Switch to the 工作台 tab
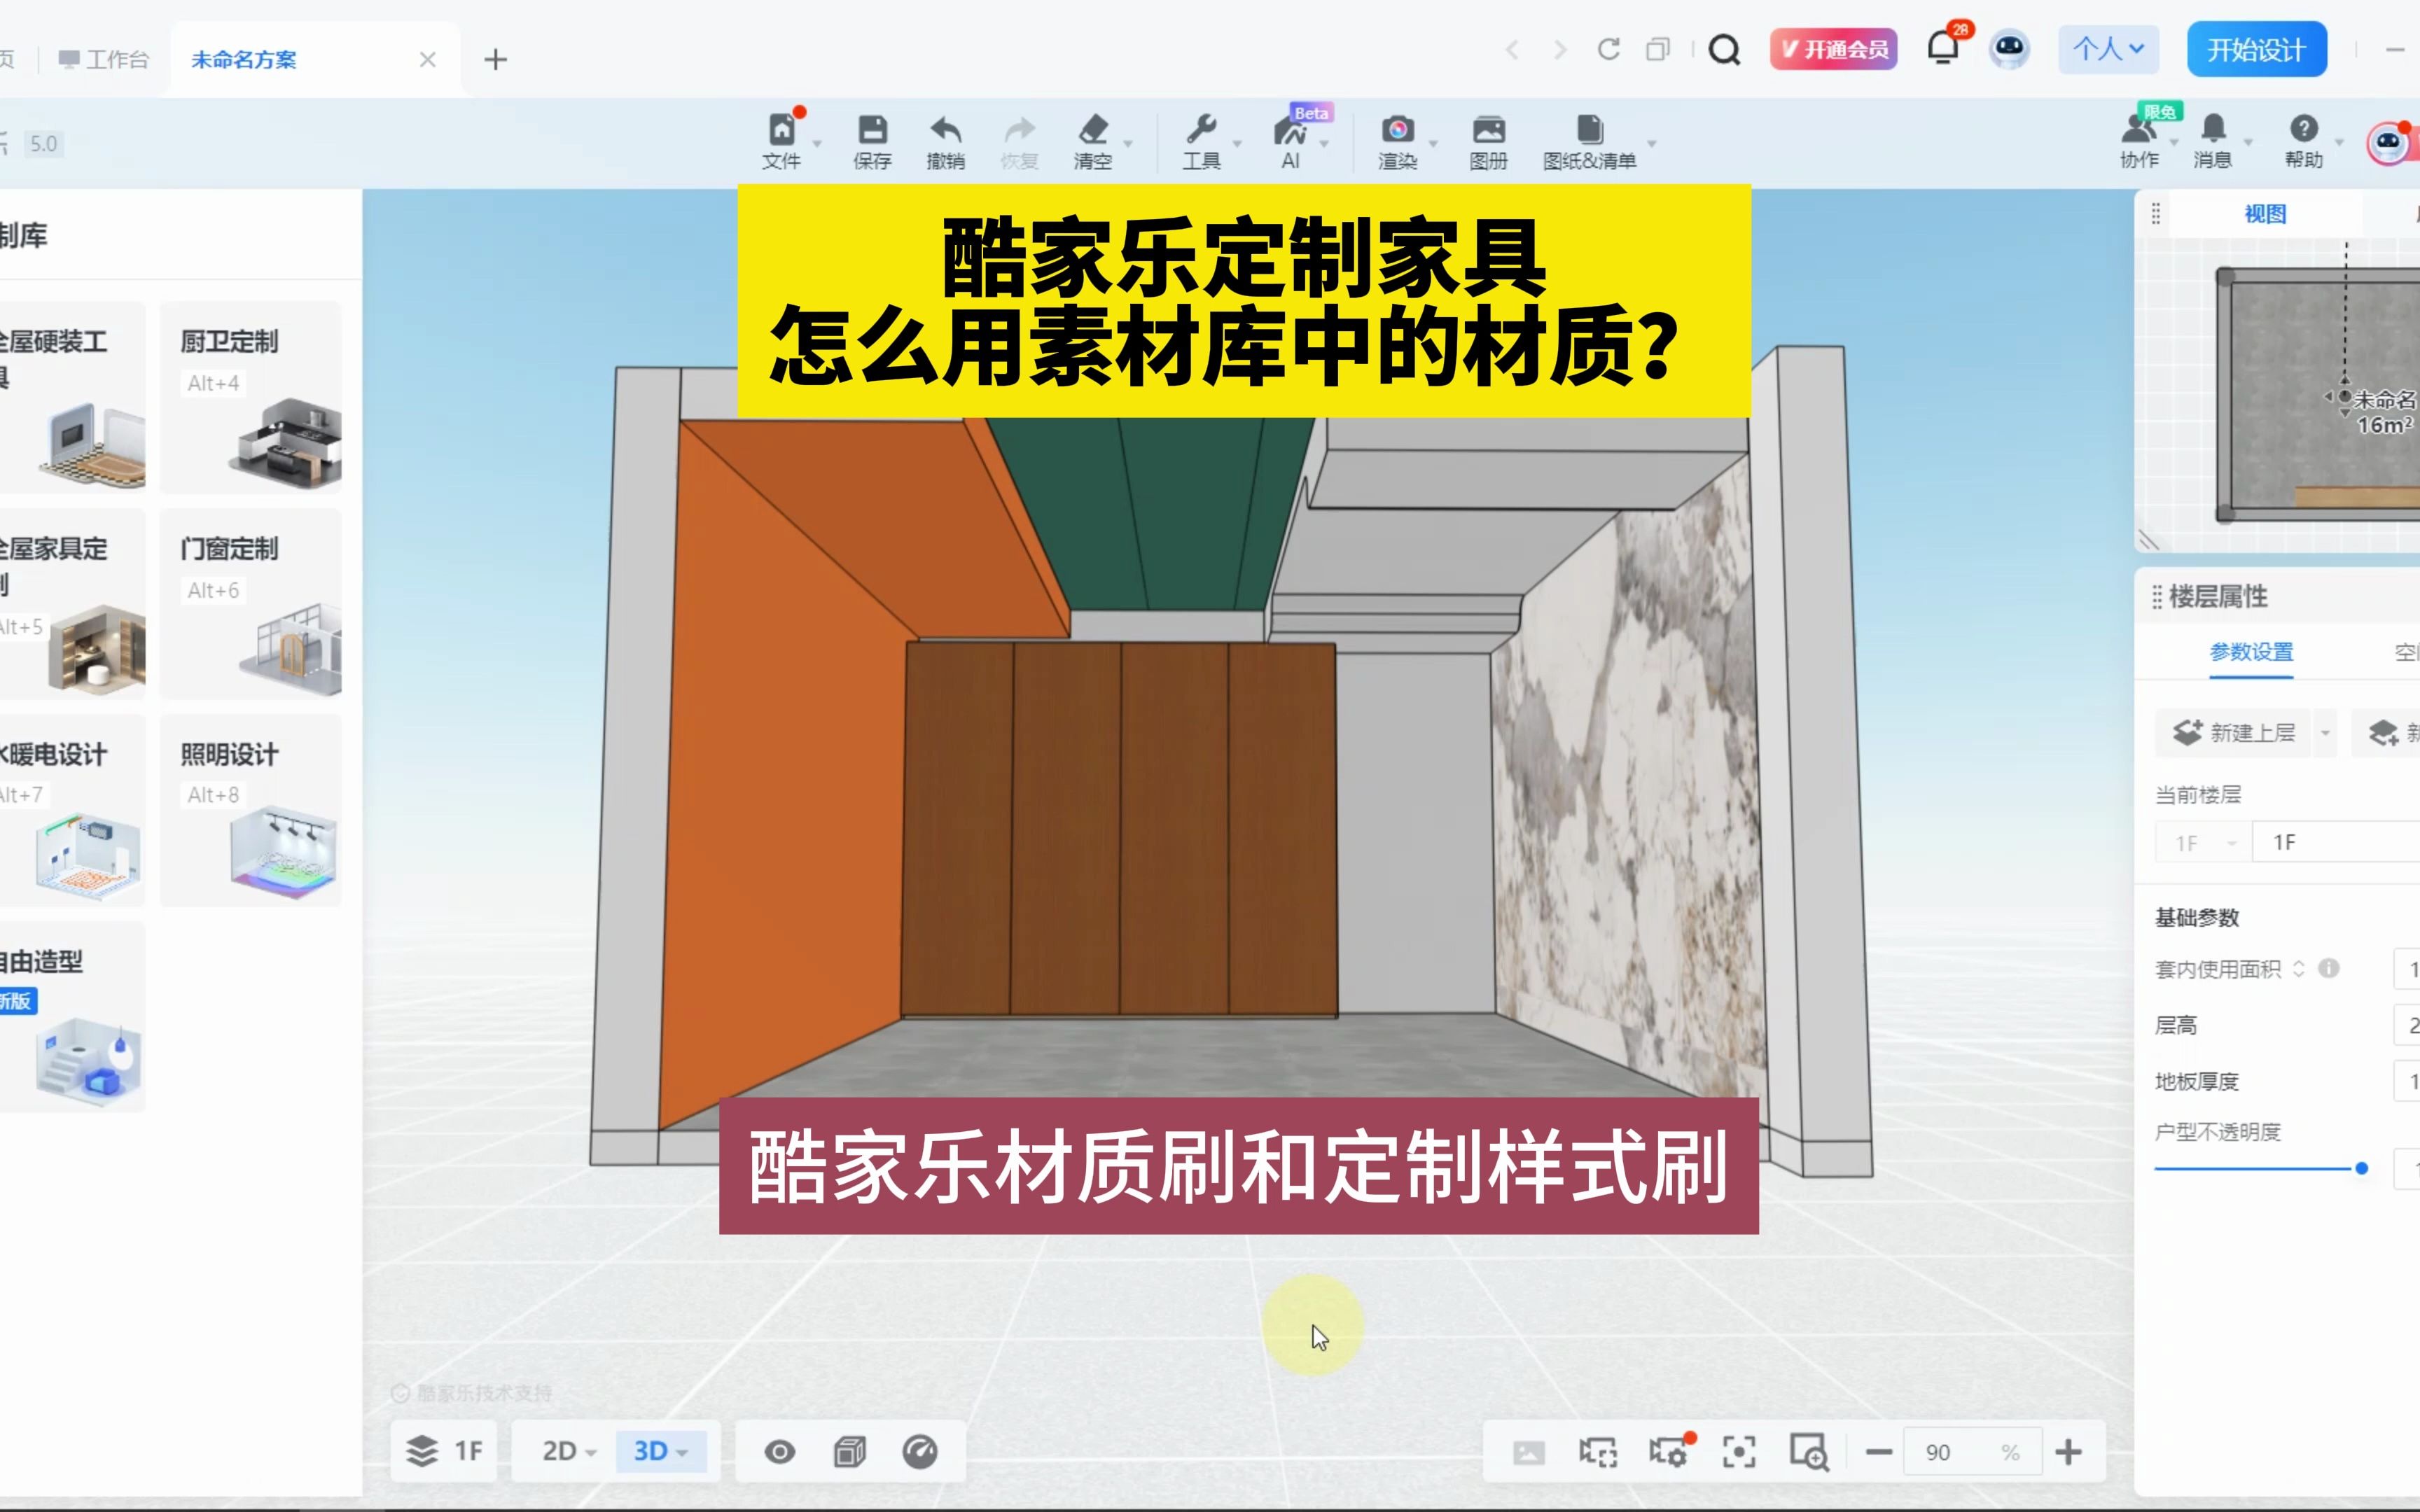The height and width of the screenshot is (1512, 2420). 104,60
